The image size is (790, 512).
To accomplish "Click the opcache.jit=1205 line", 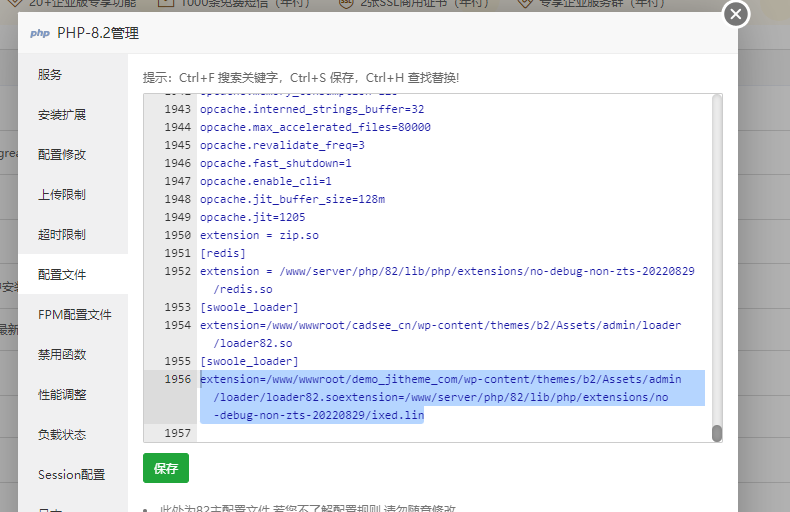I will point(252,218).
